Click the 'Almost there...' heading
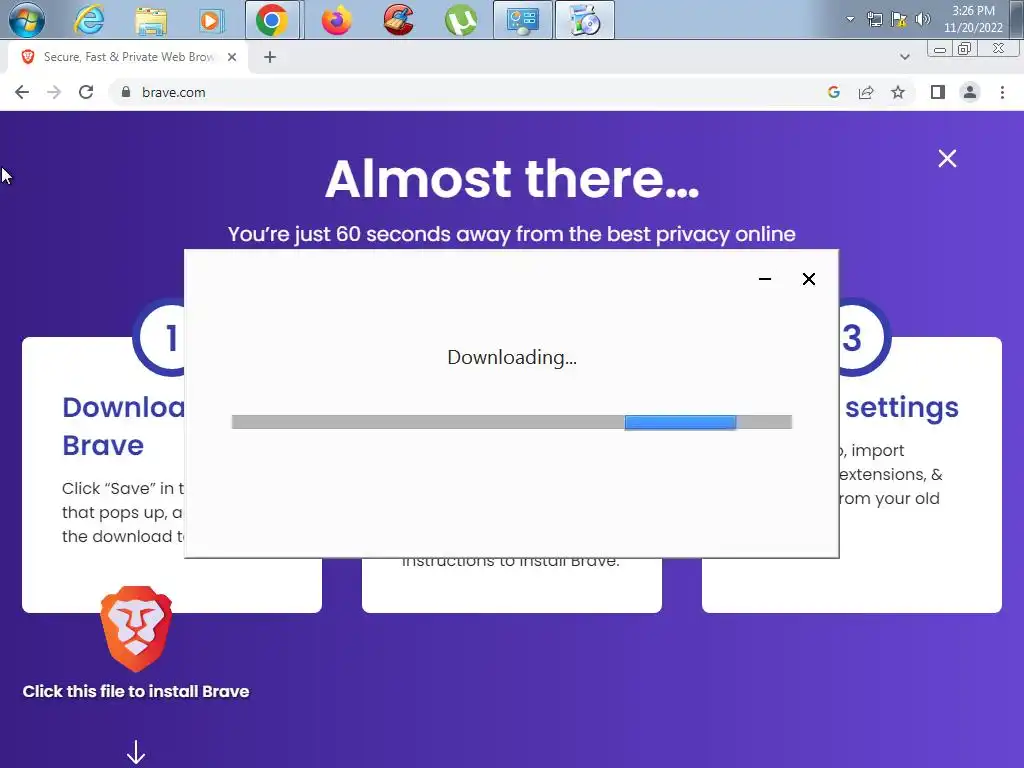Screen dimensions: 1024x768 [512, 178]
